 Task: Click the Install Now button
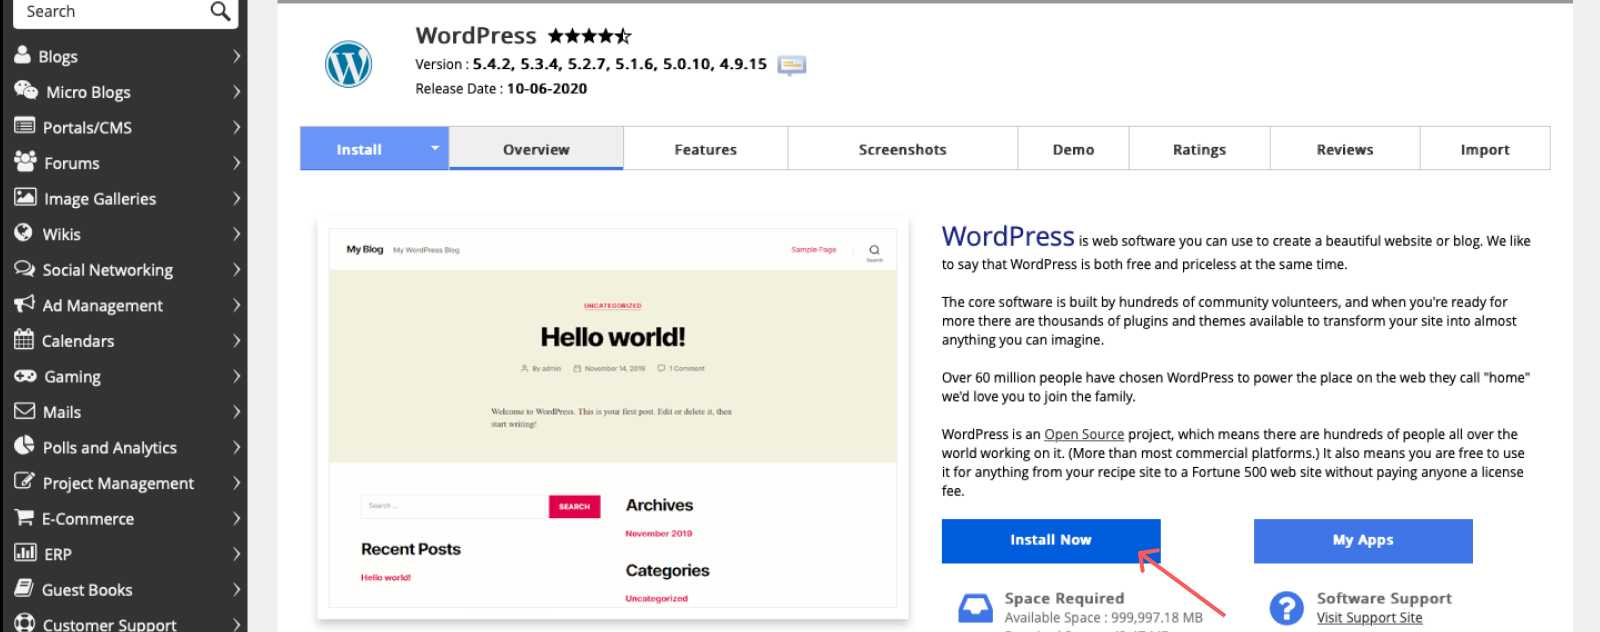click(1051, 540)
